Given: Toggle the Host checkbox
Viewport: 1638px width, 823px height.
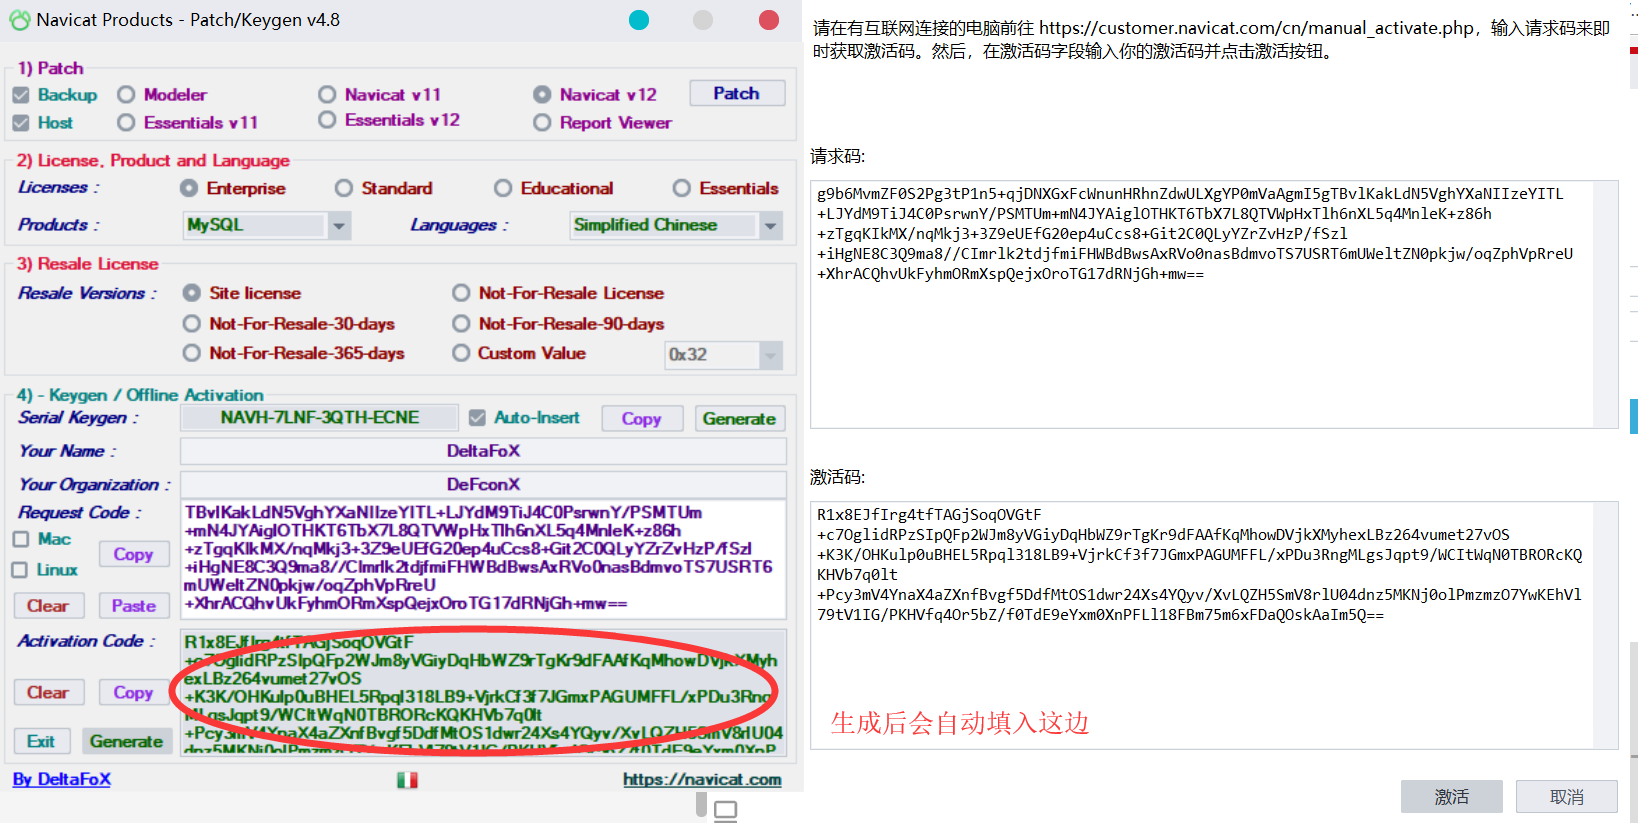Looking at the screenshot, I should point(21,123).
